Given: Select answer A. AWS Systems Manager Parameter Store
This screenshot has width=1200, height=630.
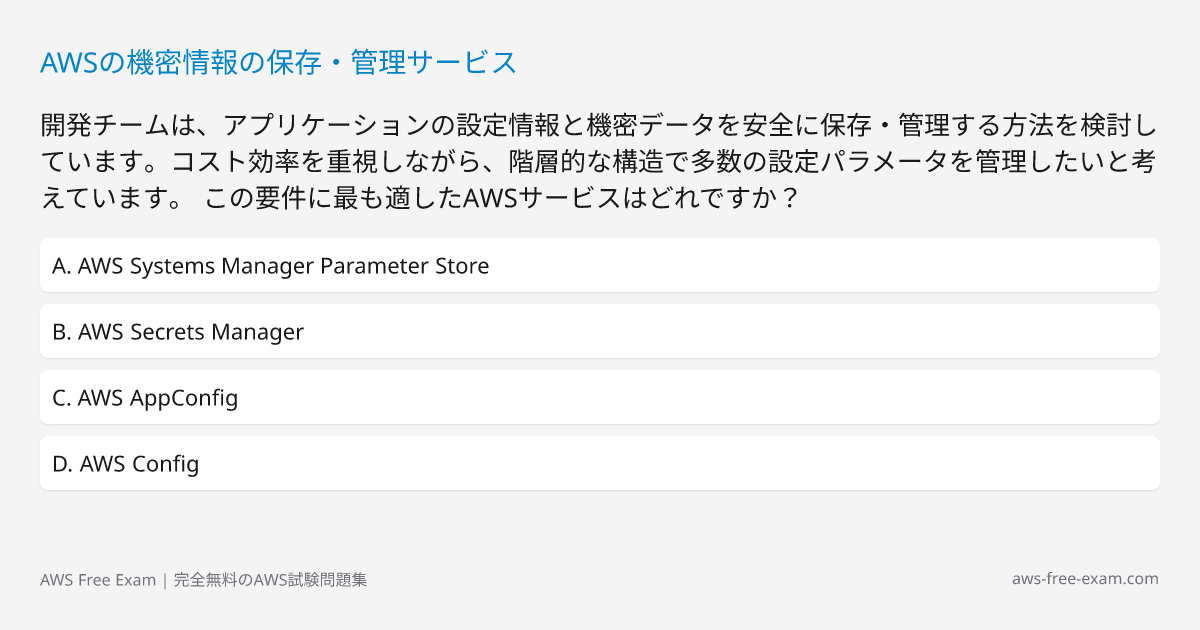Looking at the screenshot, I should click(x=600, y=265).
